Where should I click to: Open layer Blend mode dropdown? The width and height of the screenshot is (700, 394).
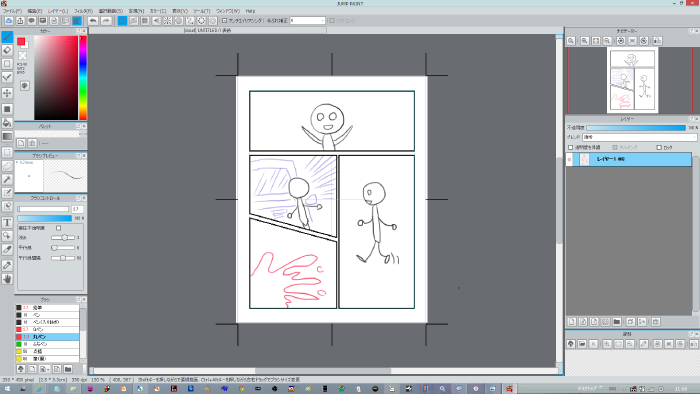tap(640, 137)
